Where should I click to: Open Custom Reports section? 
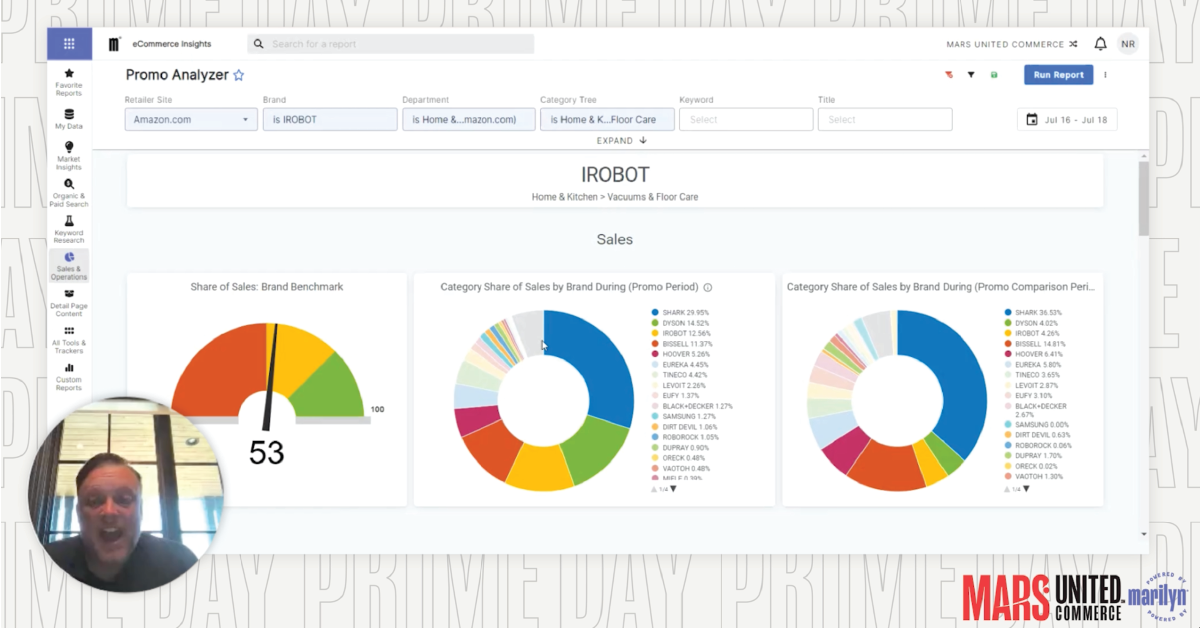click(69, 376)
